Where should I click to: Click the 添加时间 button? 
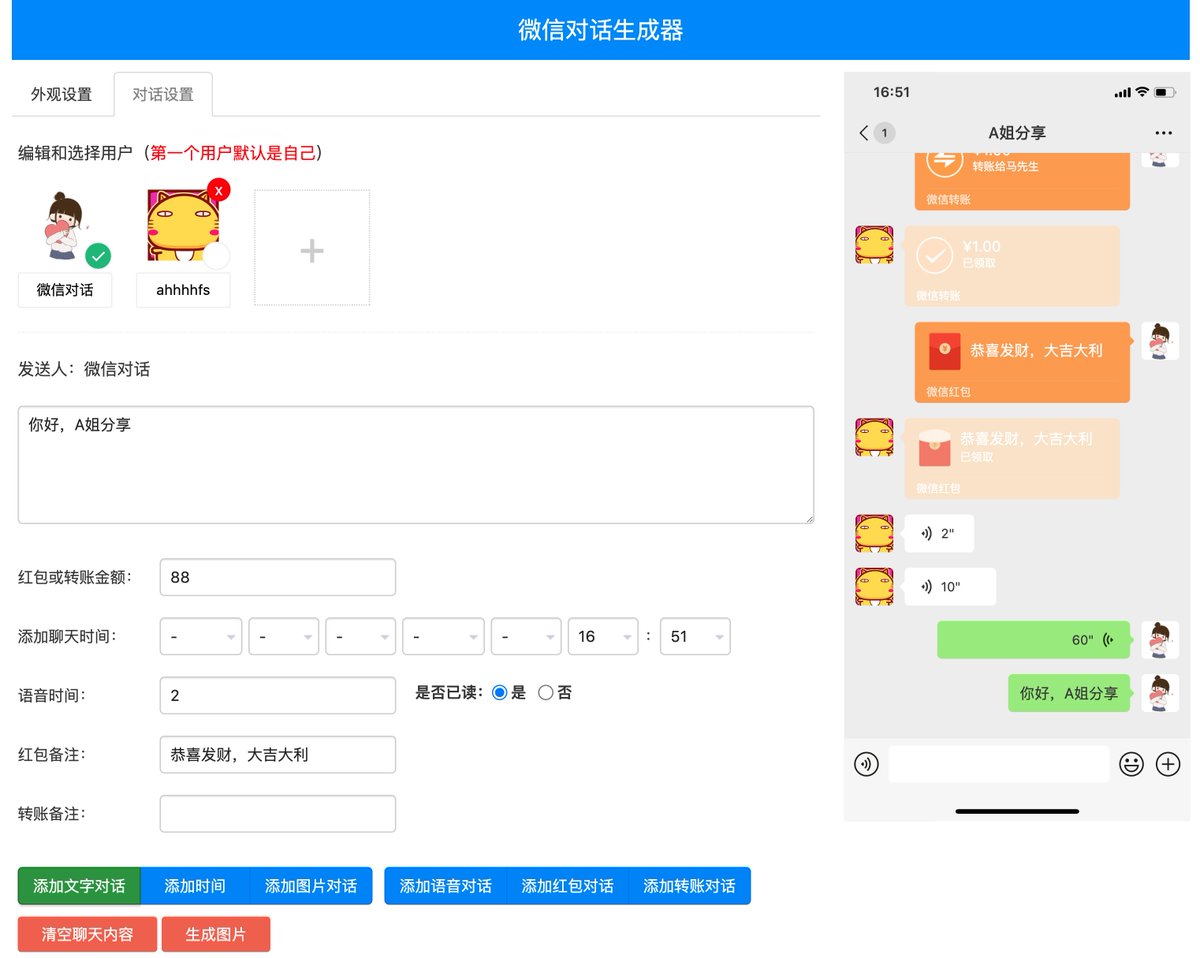click(195, 886)
